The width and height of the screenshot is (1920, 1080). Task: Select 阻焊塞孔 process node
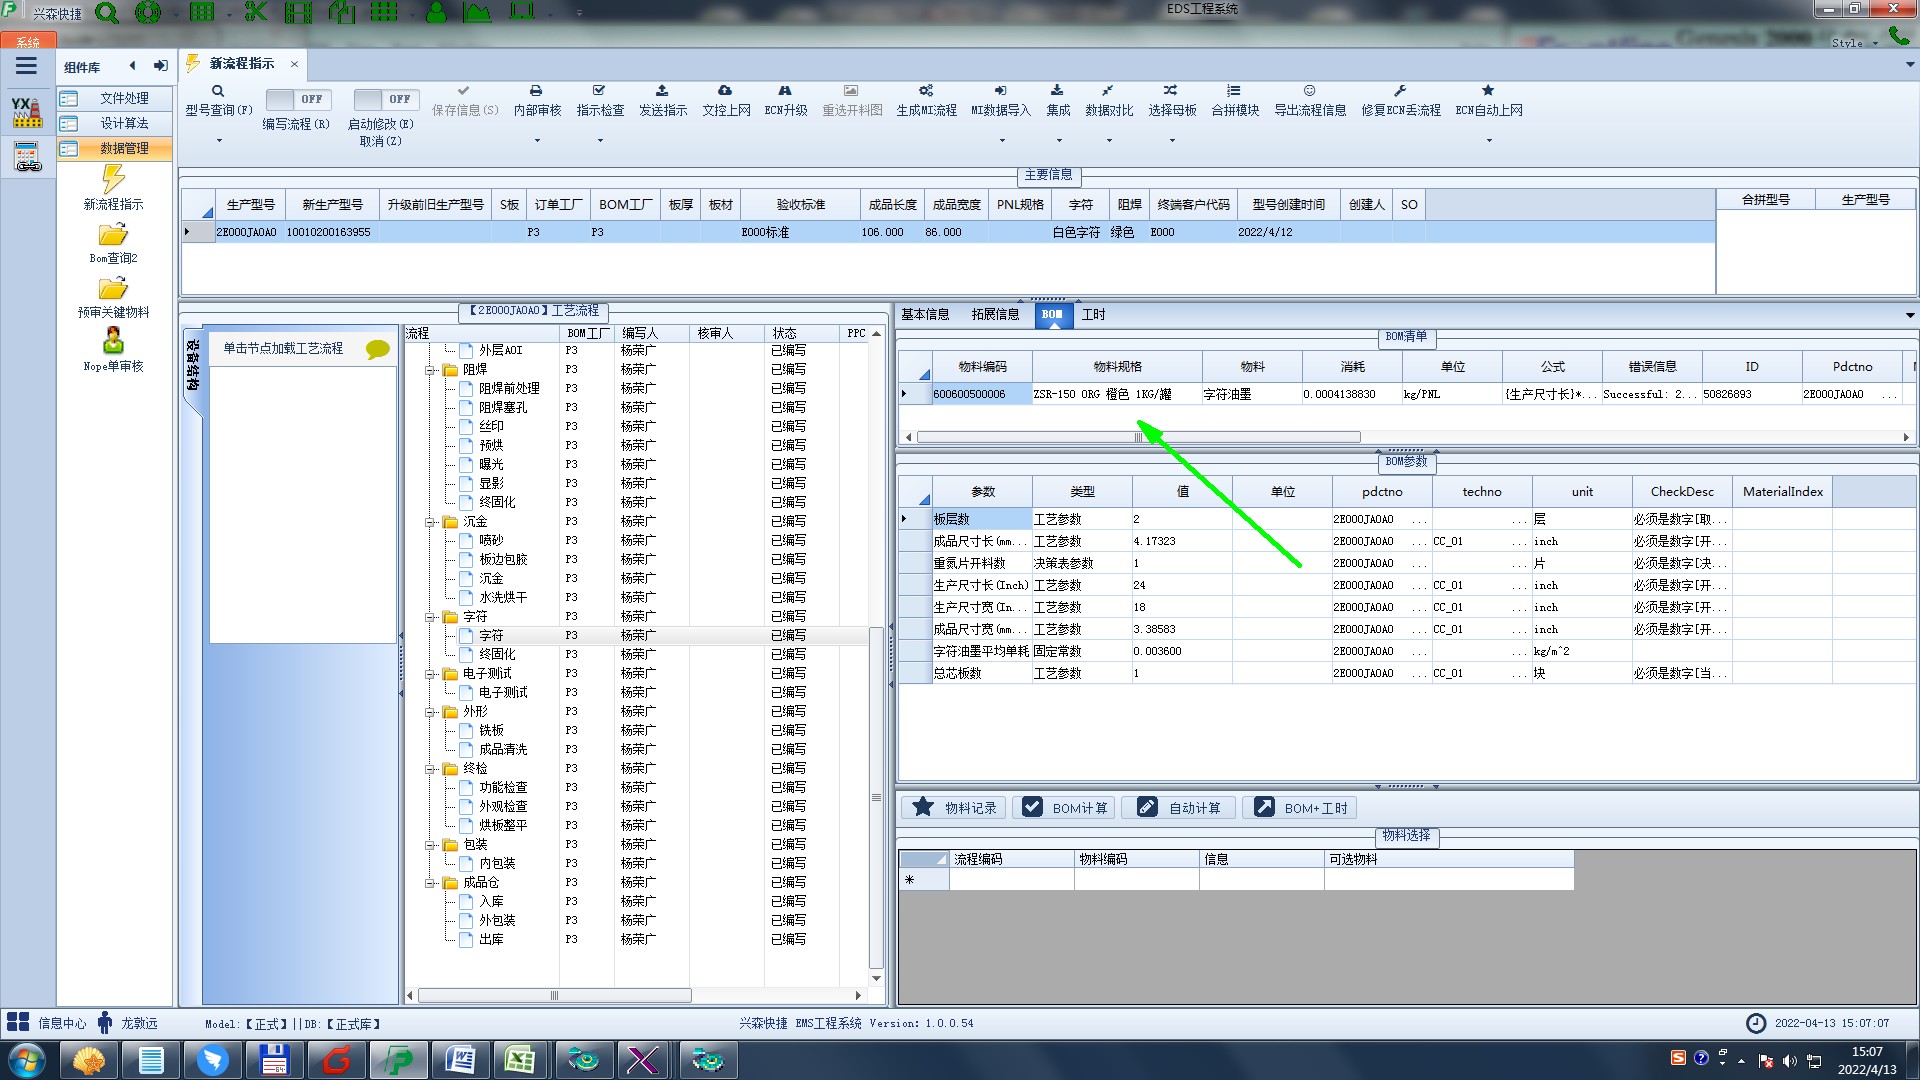(503, 408)
